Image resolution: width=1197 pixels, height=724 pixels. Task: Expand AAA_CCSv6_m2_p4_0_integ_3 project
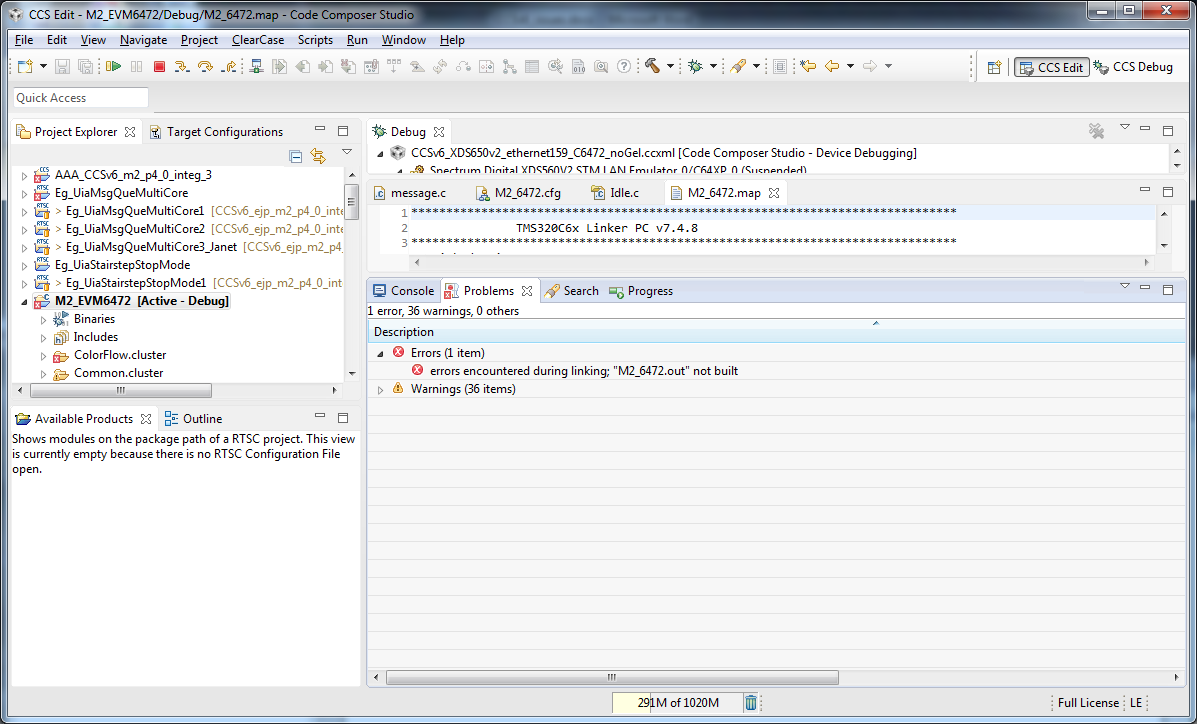(x=24, y=176)
